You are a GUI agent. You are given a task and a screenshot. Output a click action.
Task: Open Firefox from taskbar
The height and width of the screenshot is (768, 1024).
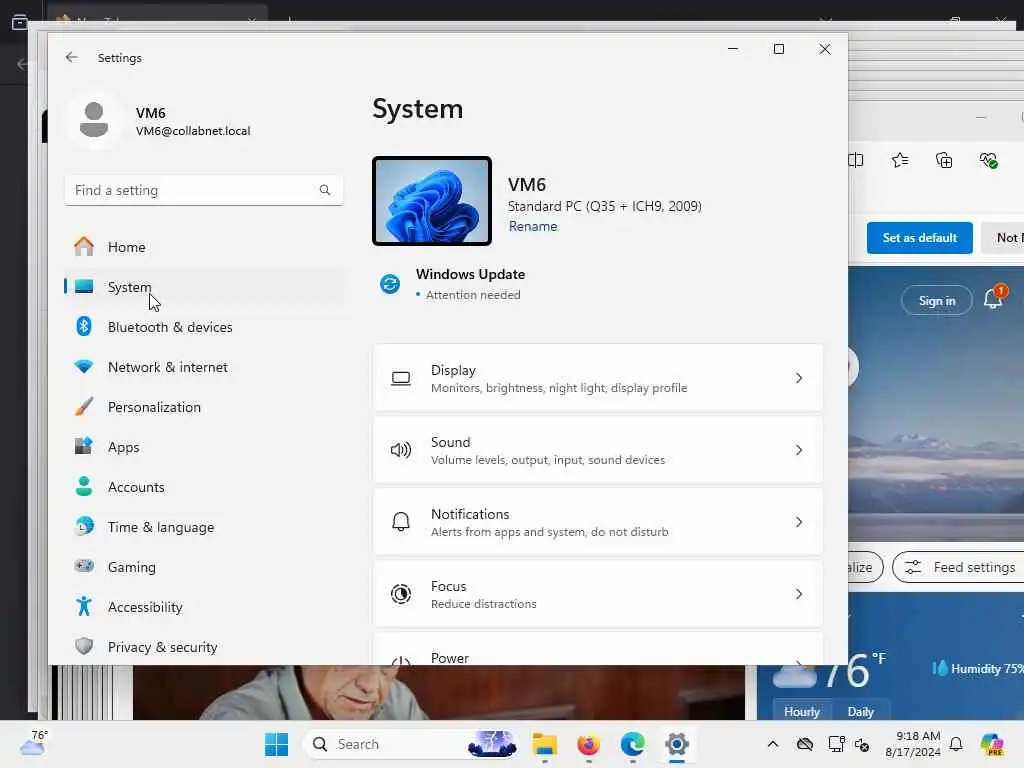(588, 744)
